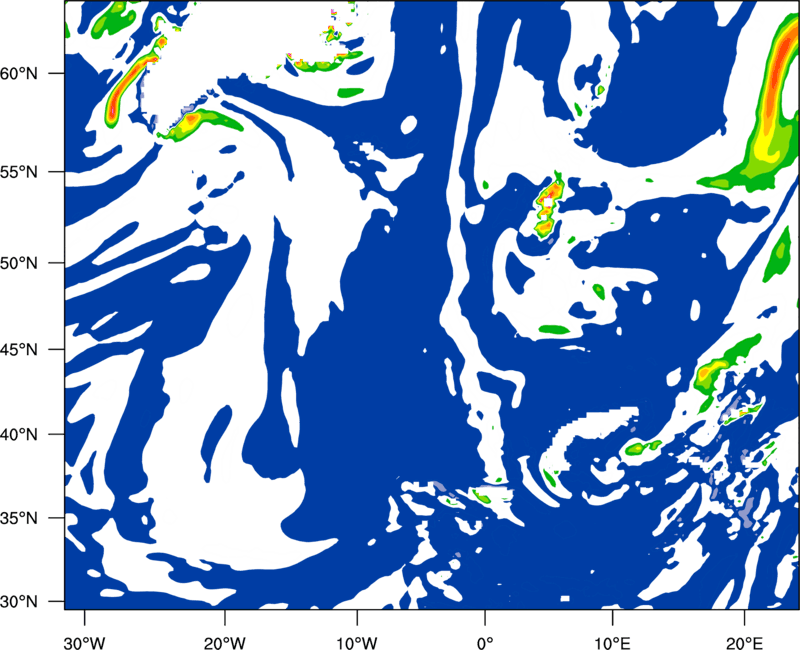
Task: Click the 0° longitude label
Action: coord(485,643)
